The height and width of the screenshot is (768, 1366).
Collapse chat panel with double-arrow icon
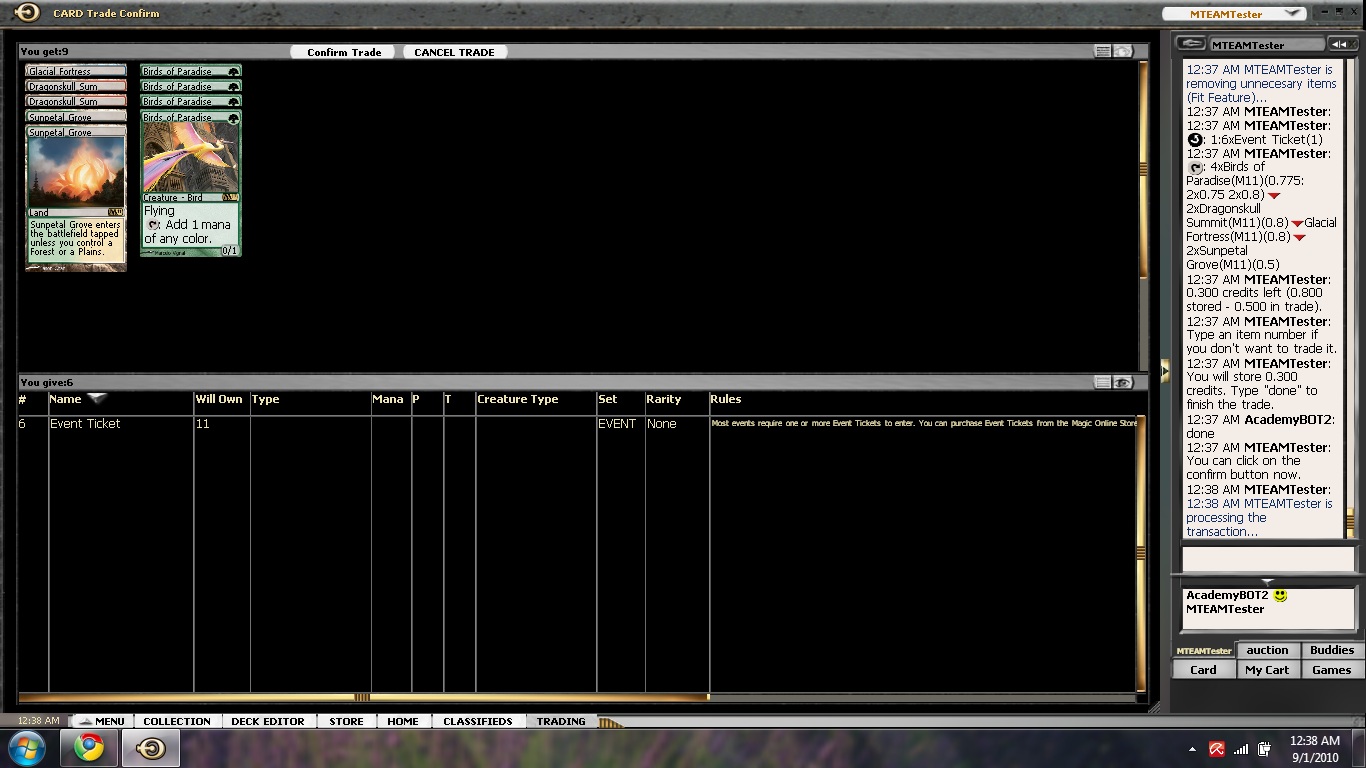(1338, 44)
